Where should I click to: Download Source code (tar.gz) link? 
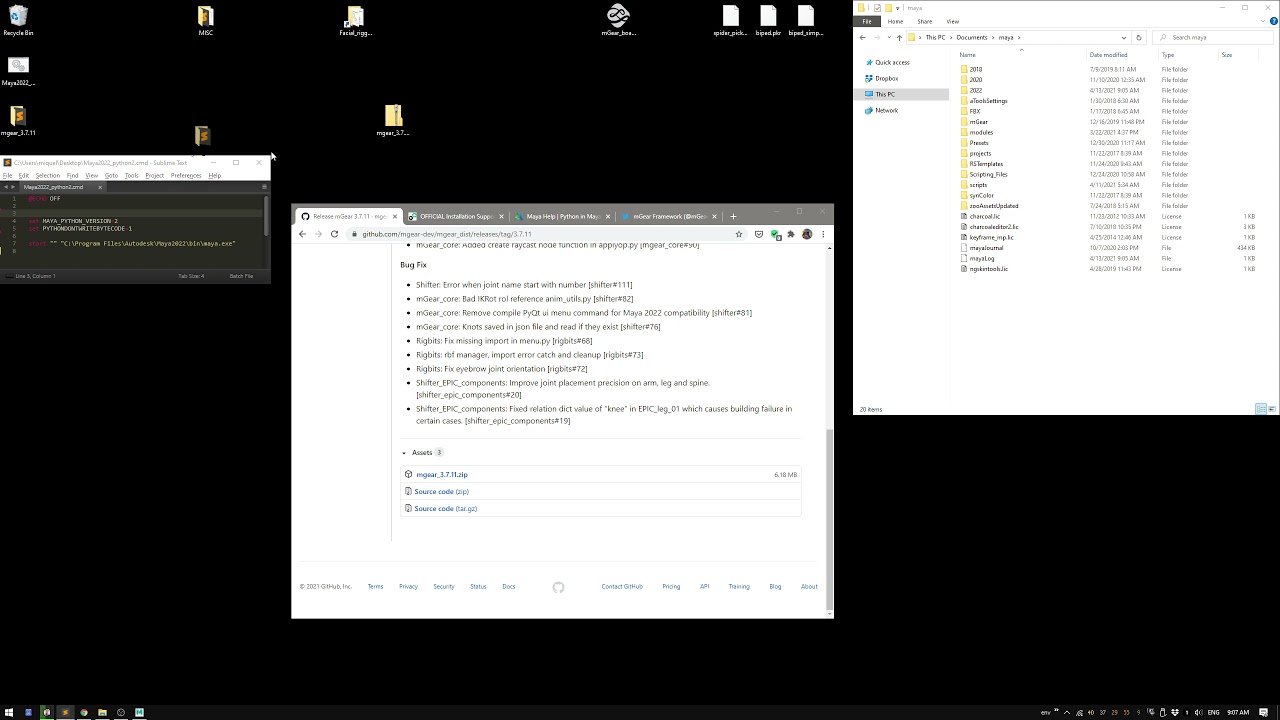[x=445, y=509]
